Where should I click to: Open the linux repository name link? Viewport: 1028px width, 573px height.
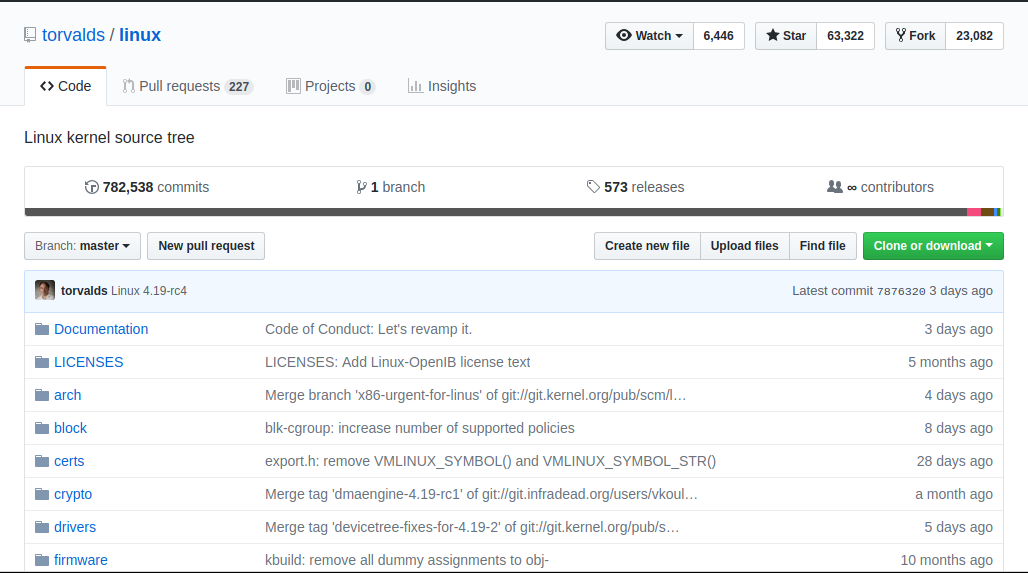[x=140, y=35]
